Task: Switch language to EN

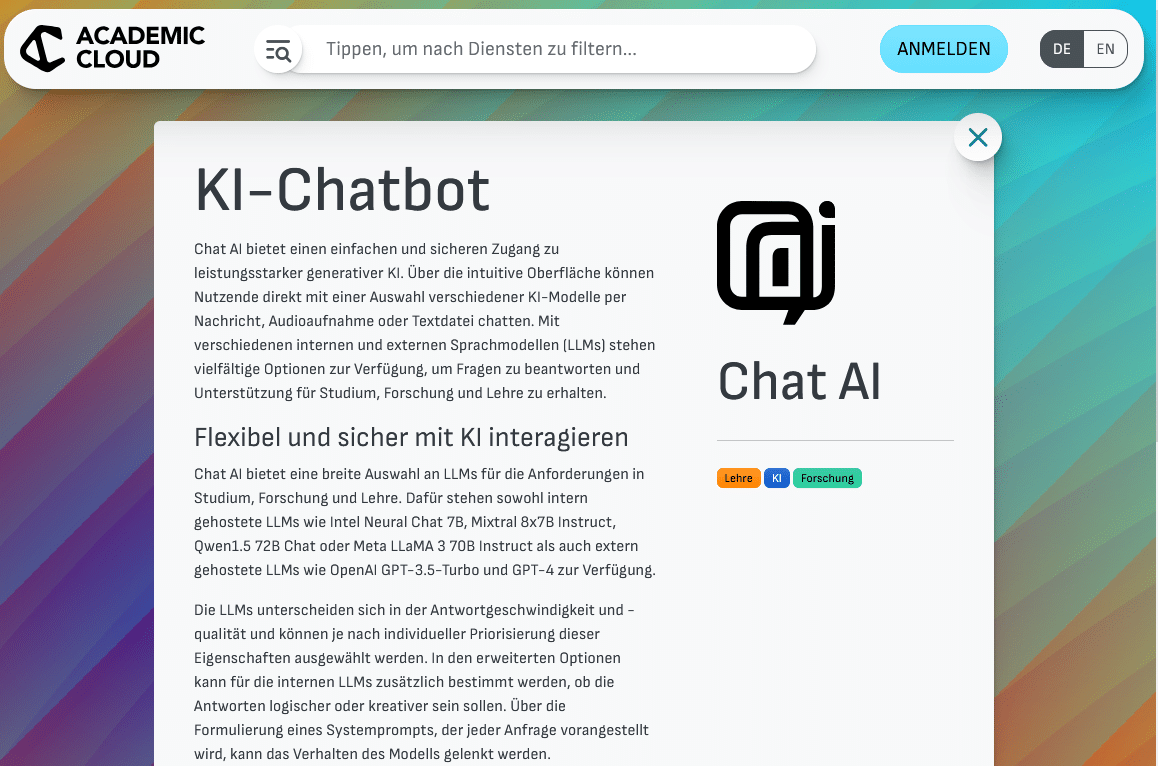Action: pyautogui.click(x=1105, y=49)
